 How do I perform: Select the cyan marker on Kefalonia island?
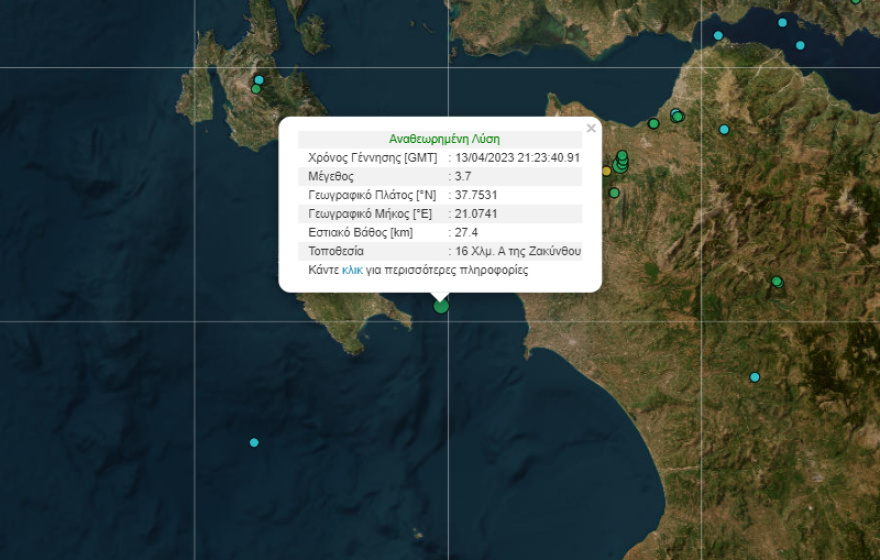(259, 80)
